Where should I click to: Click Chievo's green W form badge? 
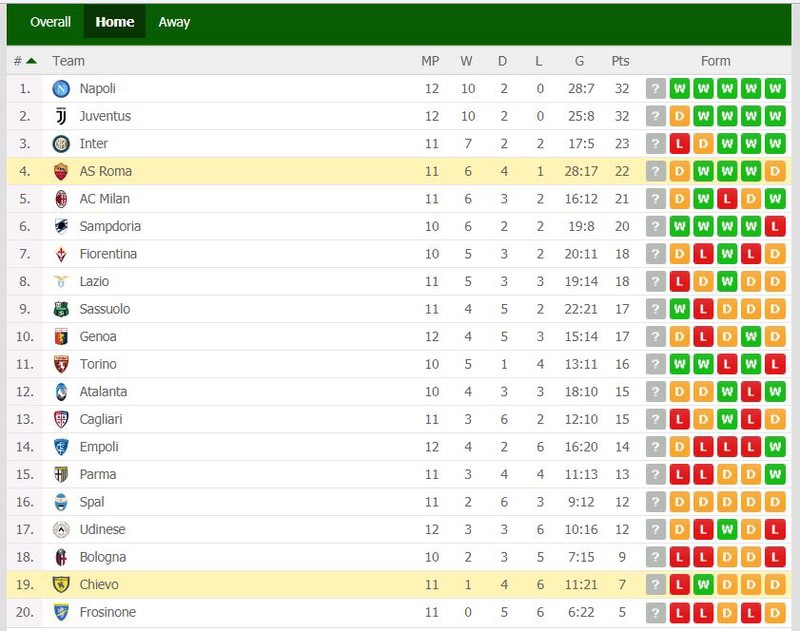703,585
